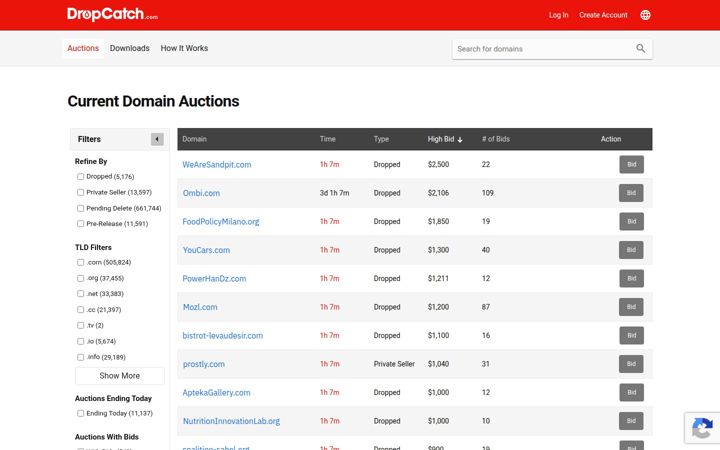
Task: Click the 3d 1h 7m time value
Action: click(334, 193)
